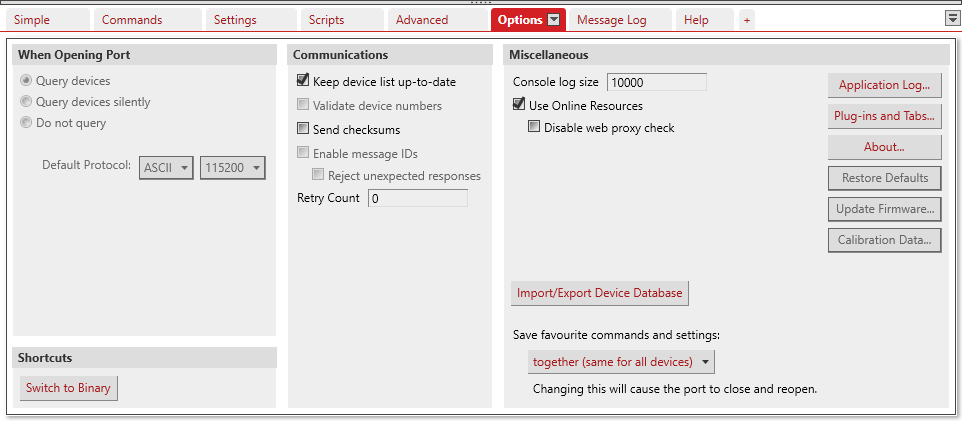This screenshot has height=421, width=962.
Task: Click the 'Miscellaneous' section header
Action: pyautogui.click(x=727, y=55)
